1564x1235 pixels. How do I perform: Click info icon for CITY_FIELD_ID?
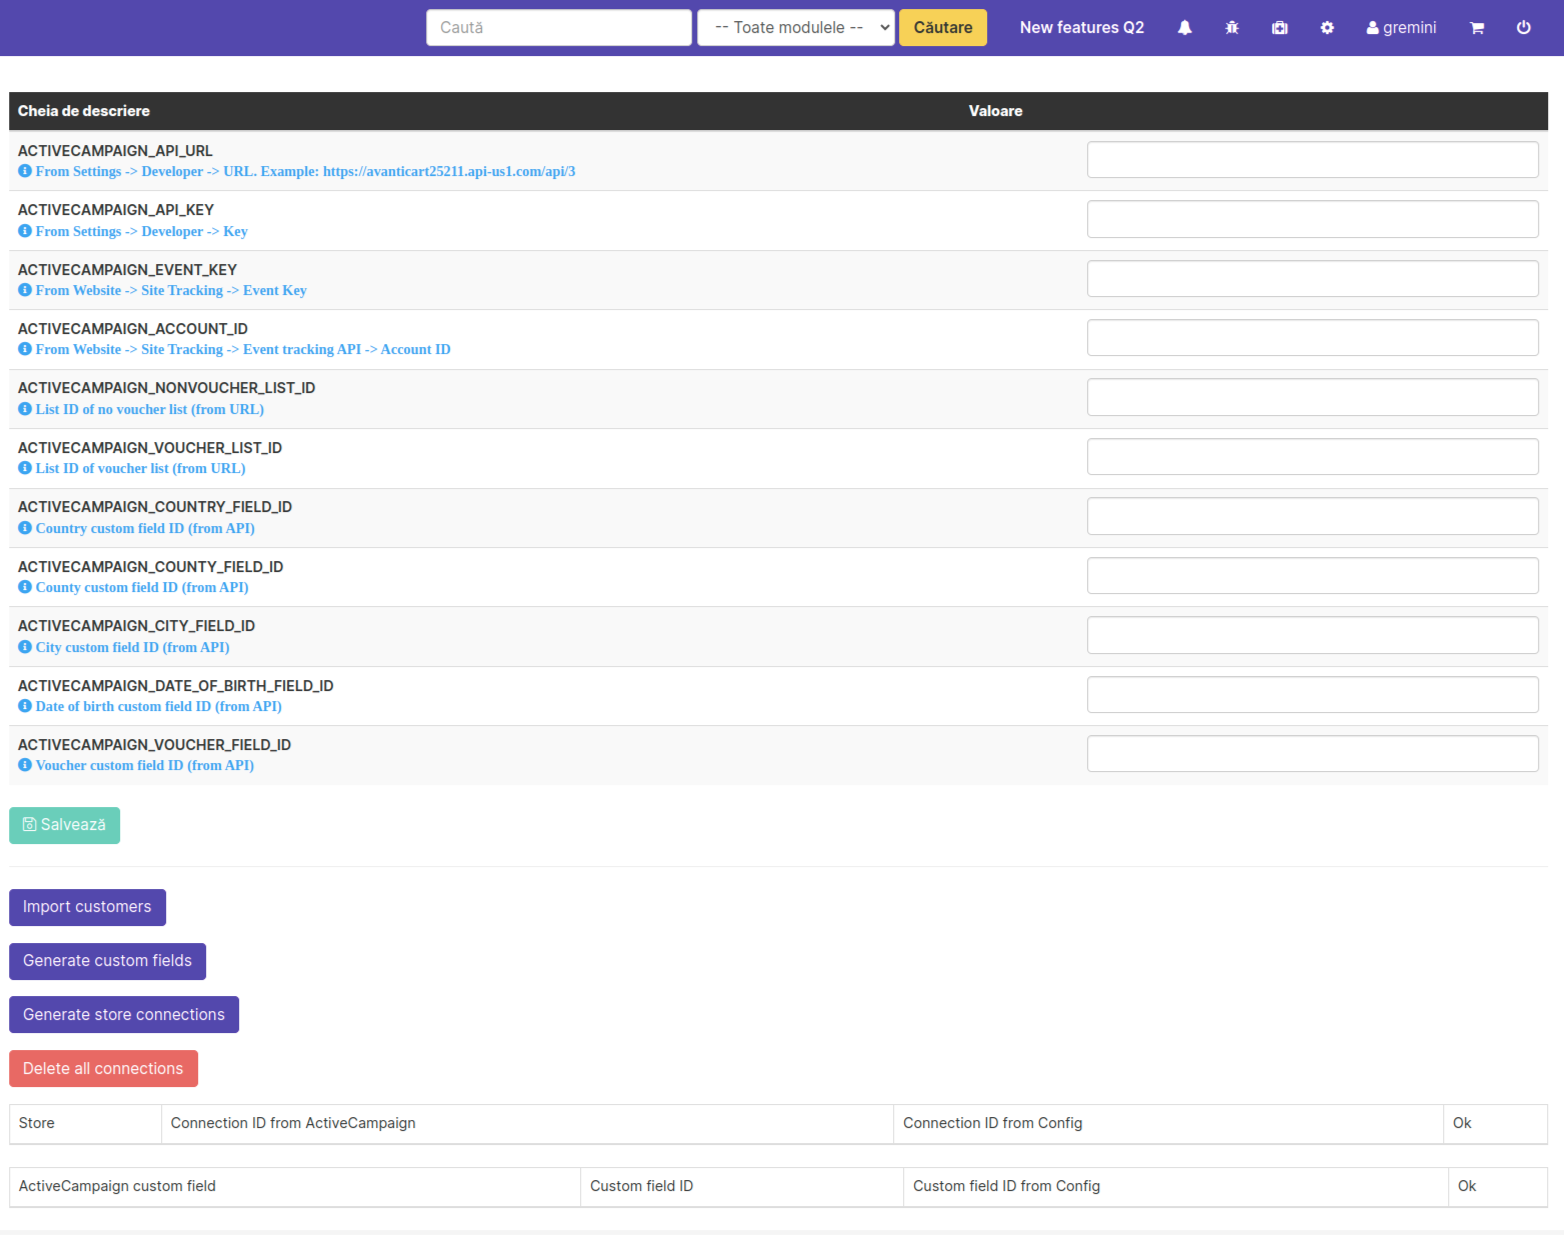pos(25,647)
